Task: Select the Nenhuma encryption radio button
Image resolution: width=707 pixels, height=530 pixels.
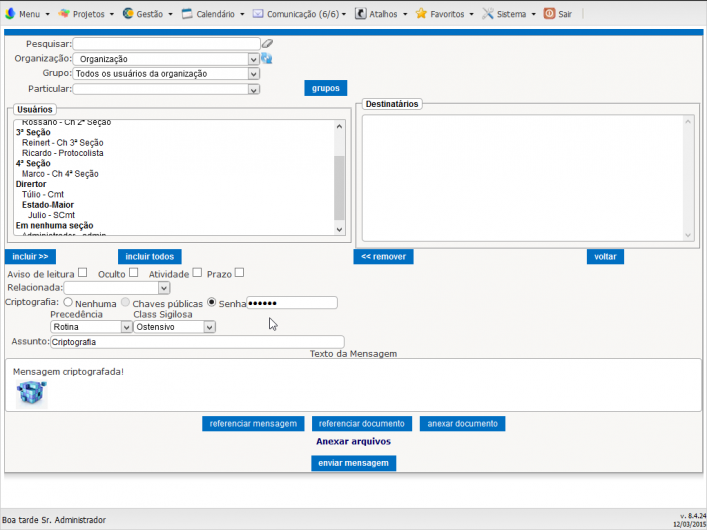Action: (x=68, y=302)
